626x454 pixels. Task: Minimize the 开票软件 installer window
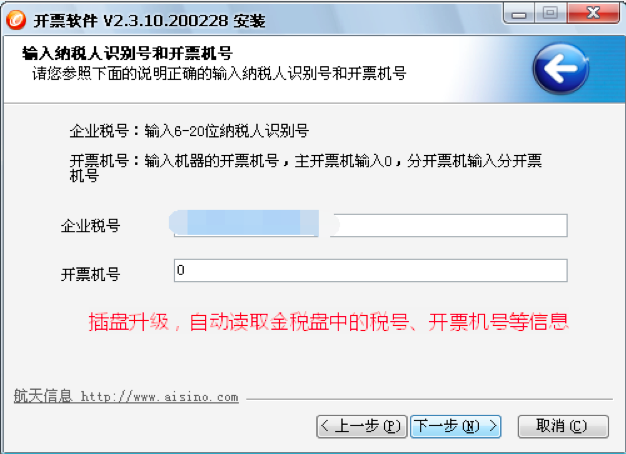(519, 14)
